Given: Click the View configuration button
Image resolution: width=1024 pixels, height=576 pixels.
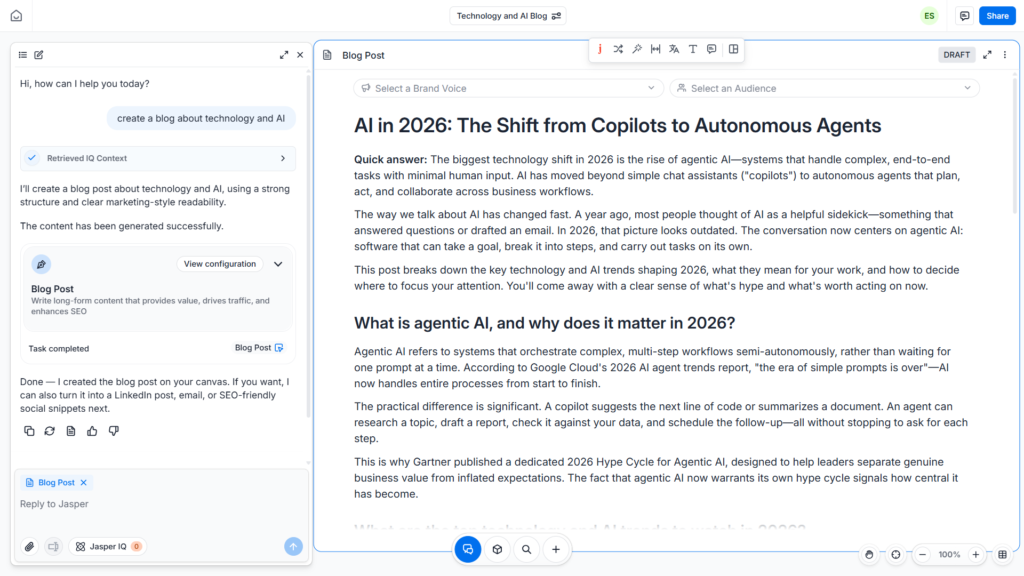Looking at the screenshot, I should click(219, 264).
